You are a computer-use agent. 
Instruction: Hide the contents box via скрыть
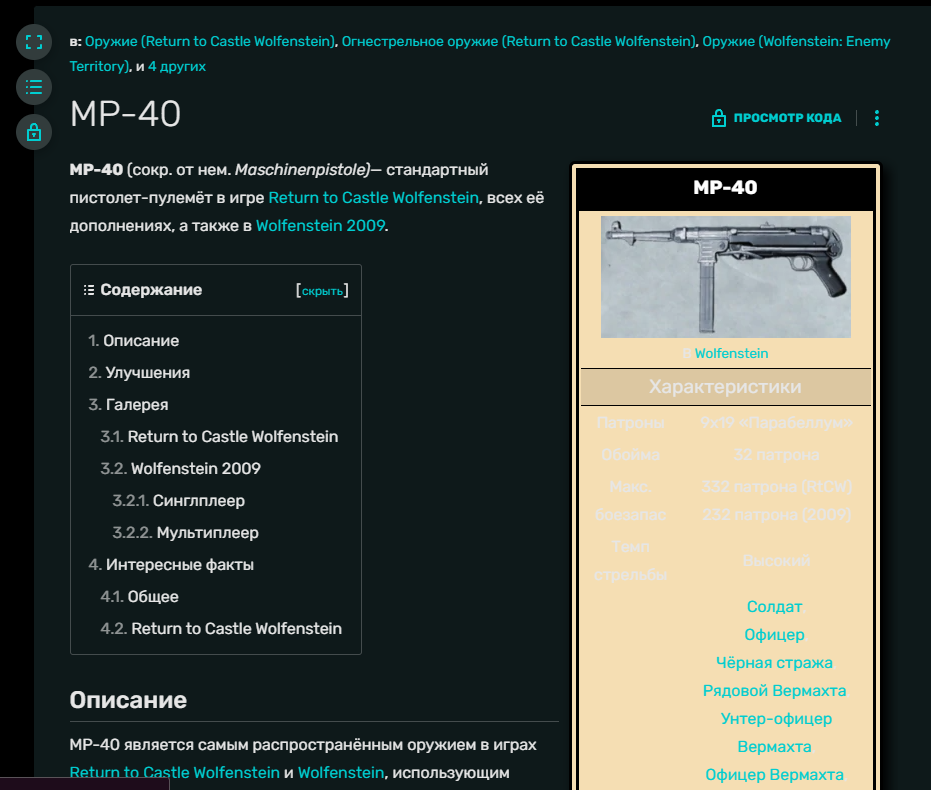[323, 291]
